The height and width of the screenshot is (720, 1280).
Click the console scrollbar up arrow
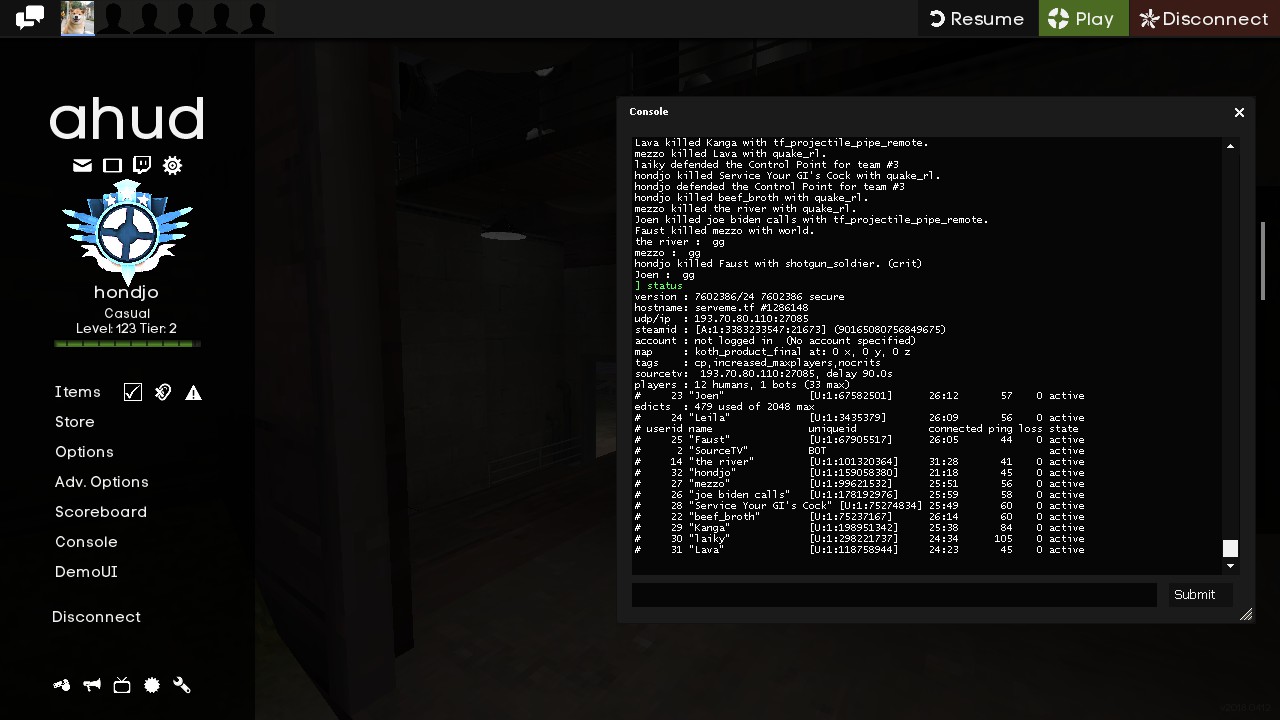pos(1230,146)
